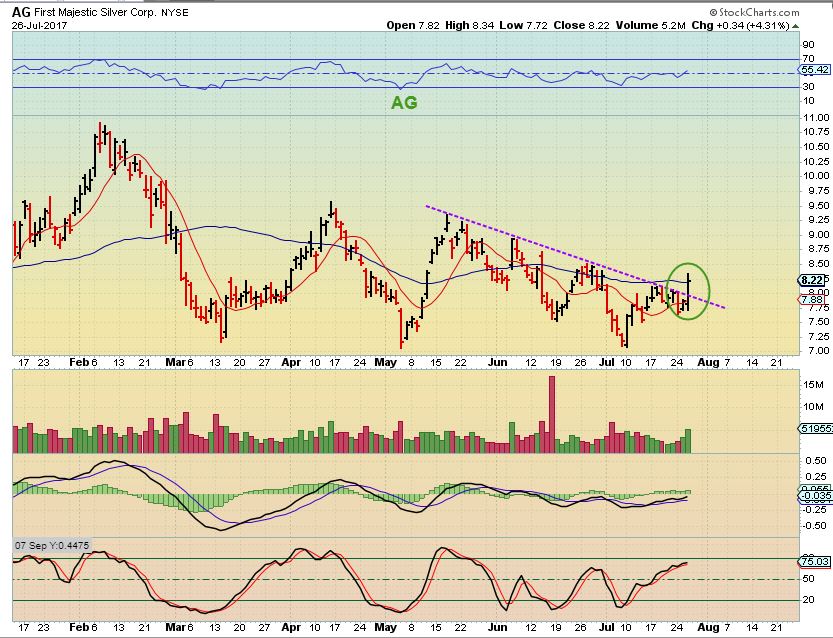Click the 7.50 price axis label
The image size is (833, 638).
tap(819, 321)
